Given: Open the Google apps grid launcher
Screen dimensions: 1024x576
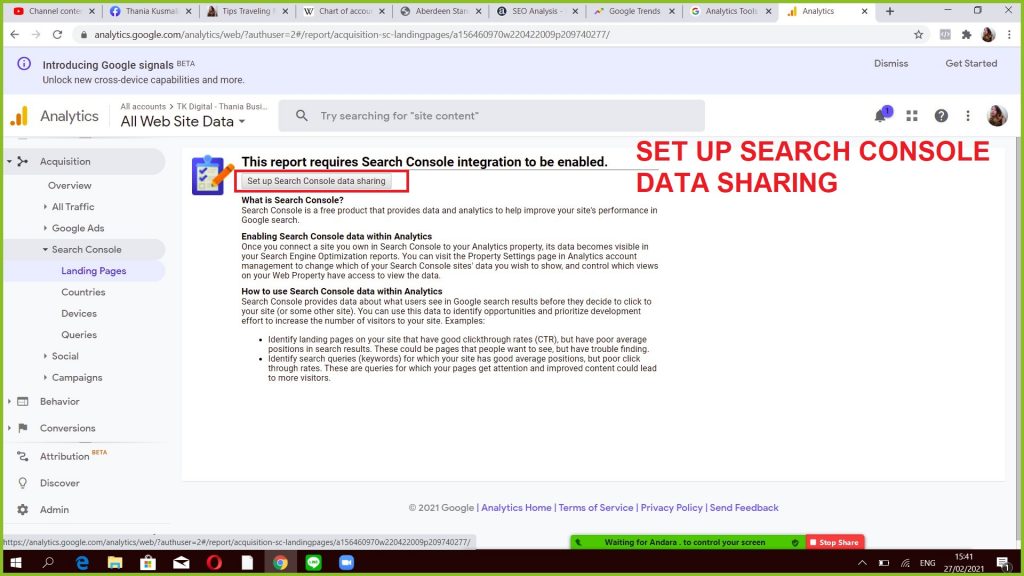Looking at the screenshot, I should [x=911, y=115].
